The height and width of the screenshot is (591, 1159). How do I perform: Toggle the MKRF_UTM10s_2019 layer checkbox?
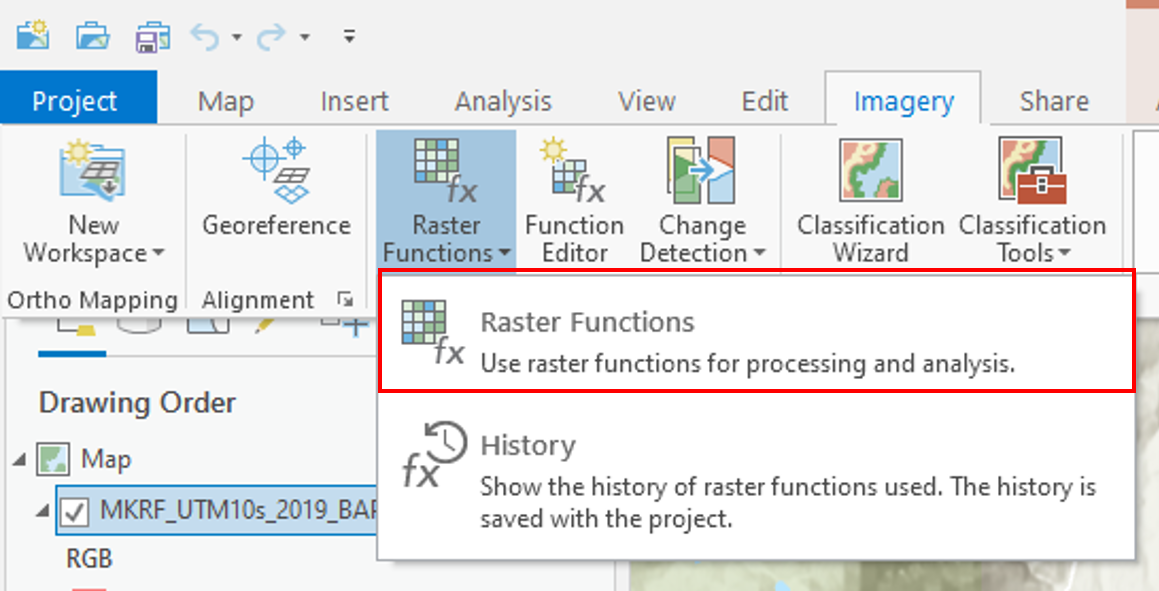(75, 510)
